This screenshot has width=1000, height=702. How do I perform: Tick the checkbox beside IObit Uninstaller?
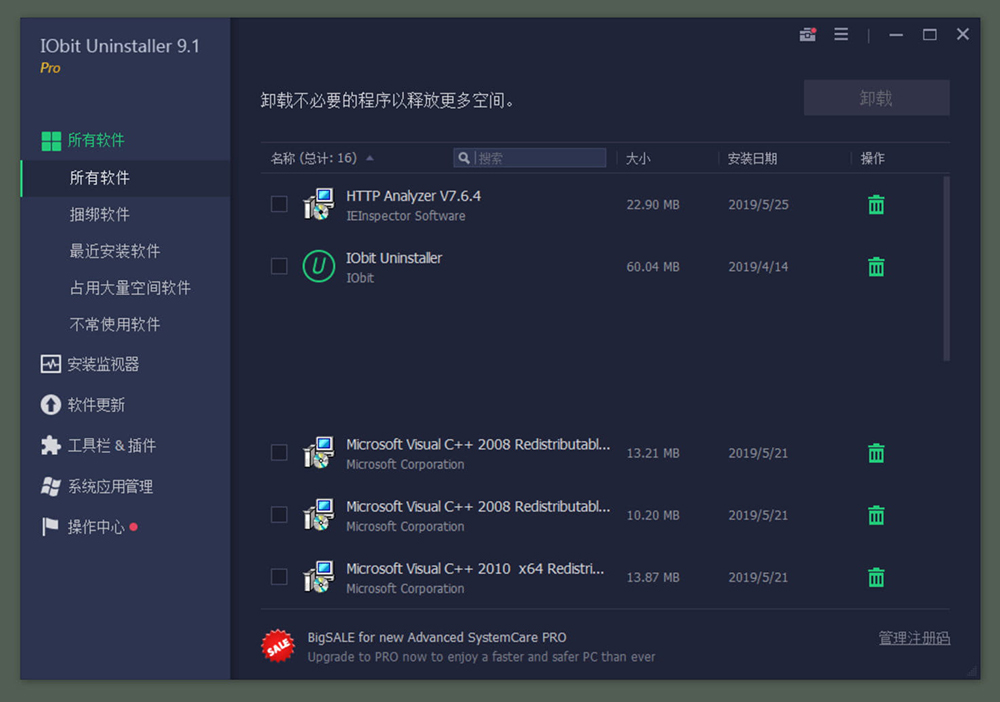click(279, 266)
